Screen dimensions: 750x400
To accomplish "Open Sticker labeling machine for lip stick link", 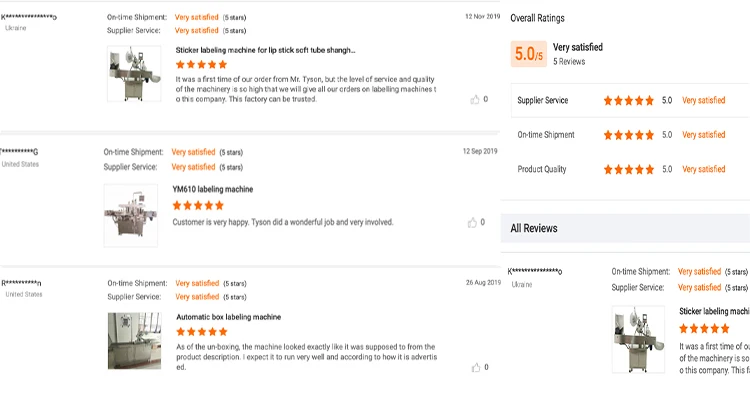I will 265,49.
